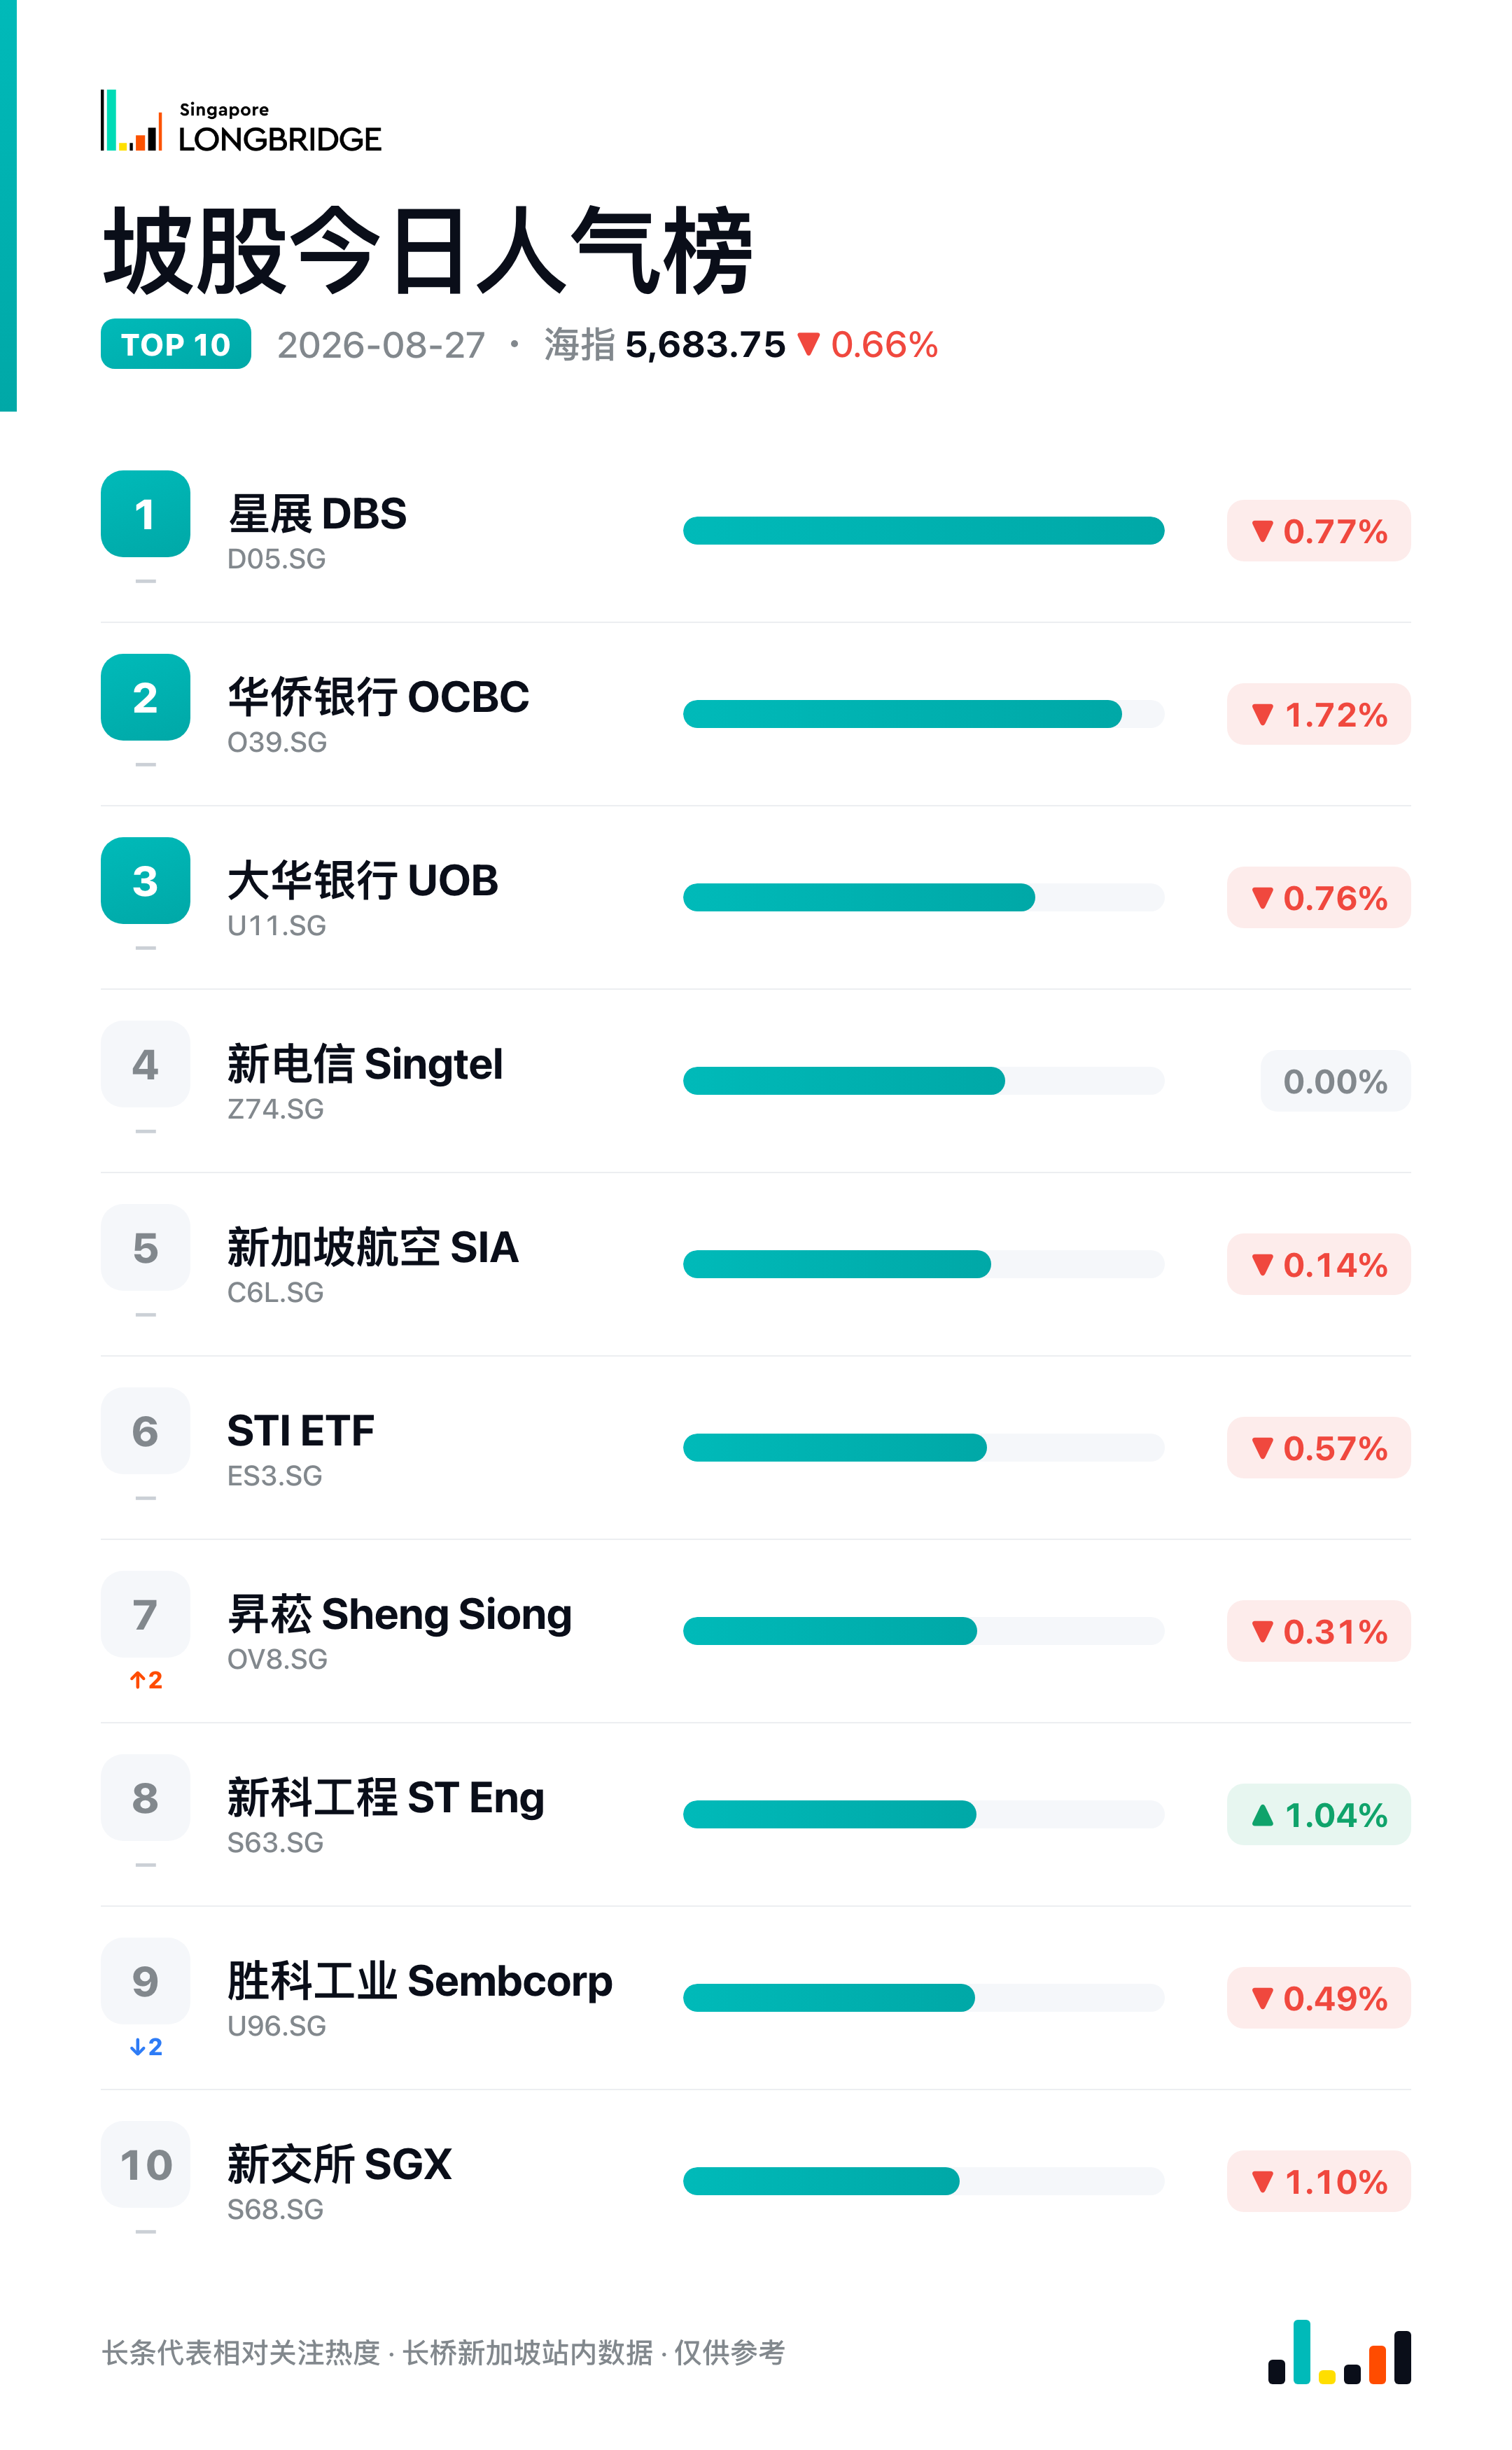Screen dimensions: 1512x2450
Task: Click the rank 1 badge for DBS
Action: click(x=145, y=514)
